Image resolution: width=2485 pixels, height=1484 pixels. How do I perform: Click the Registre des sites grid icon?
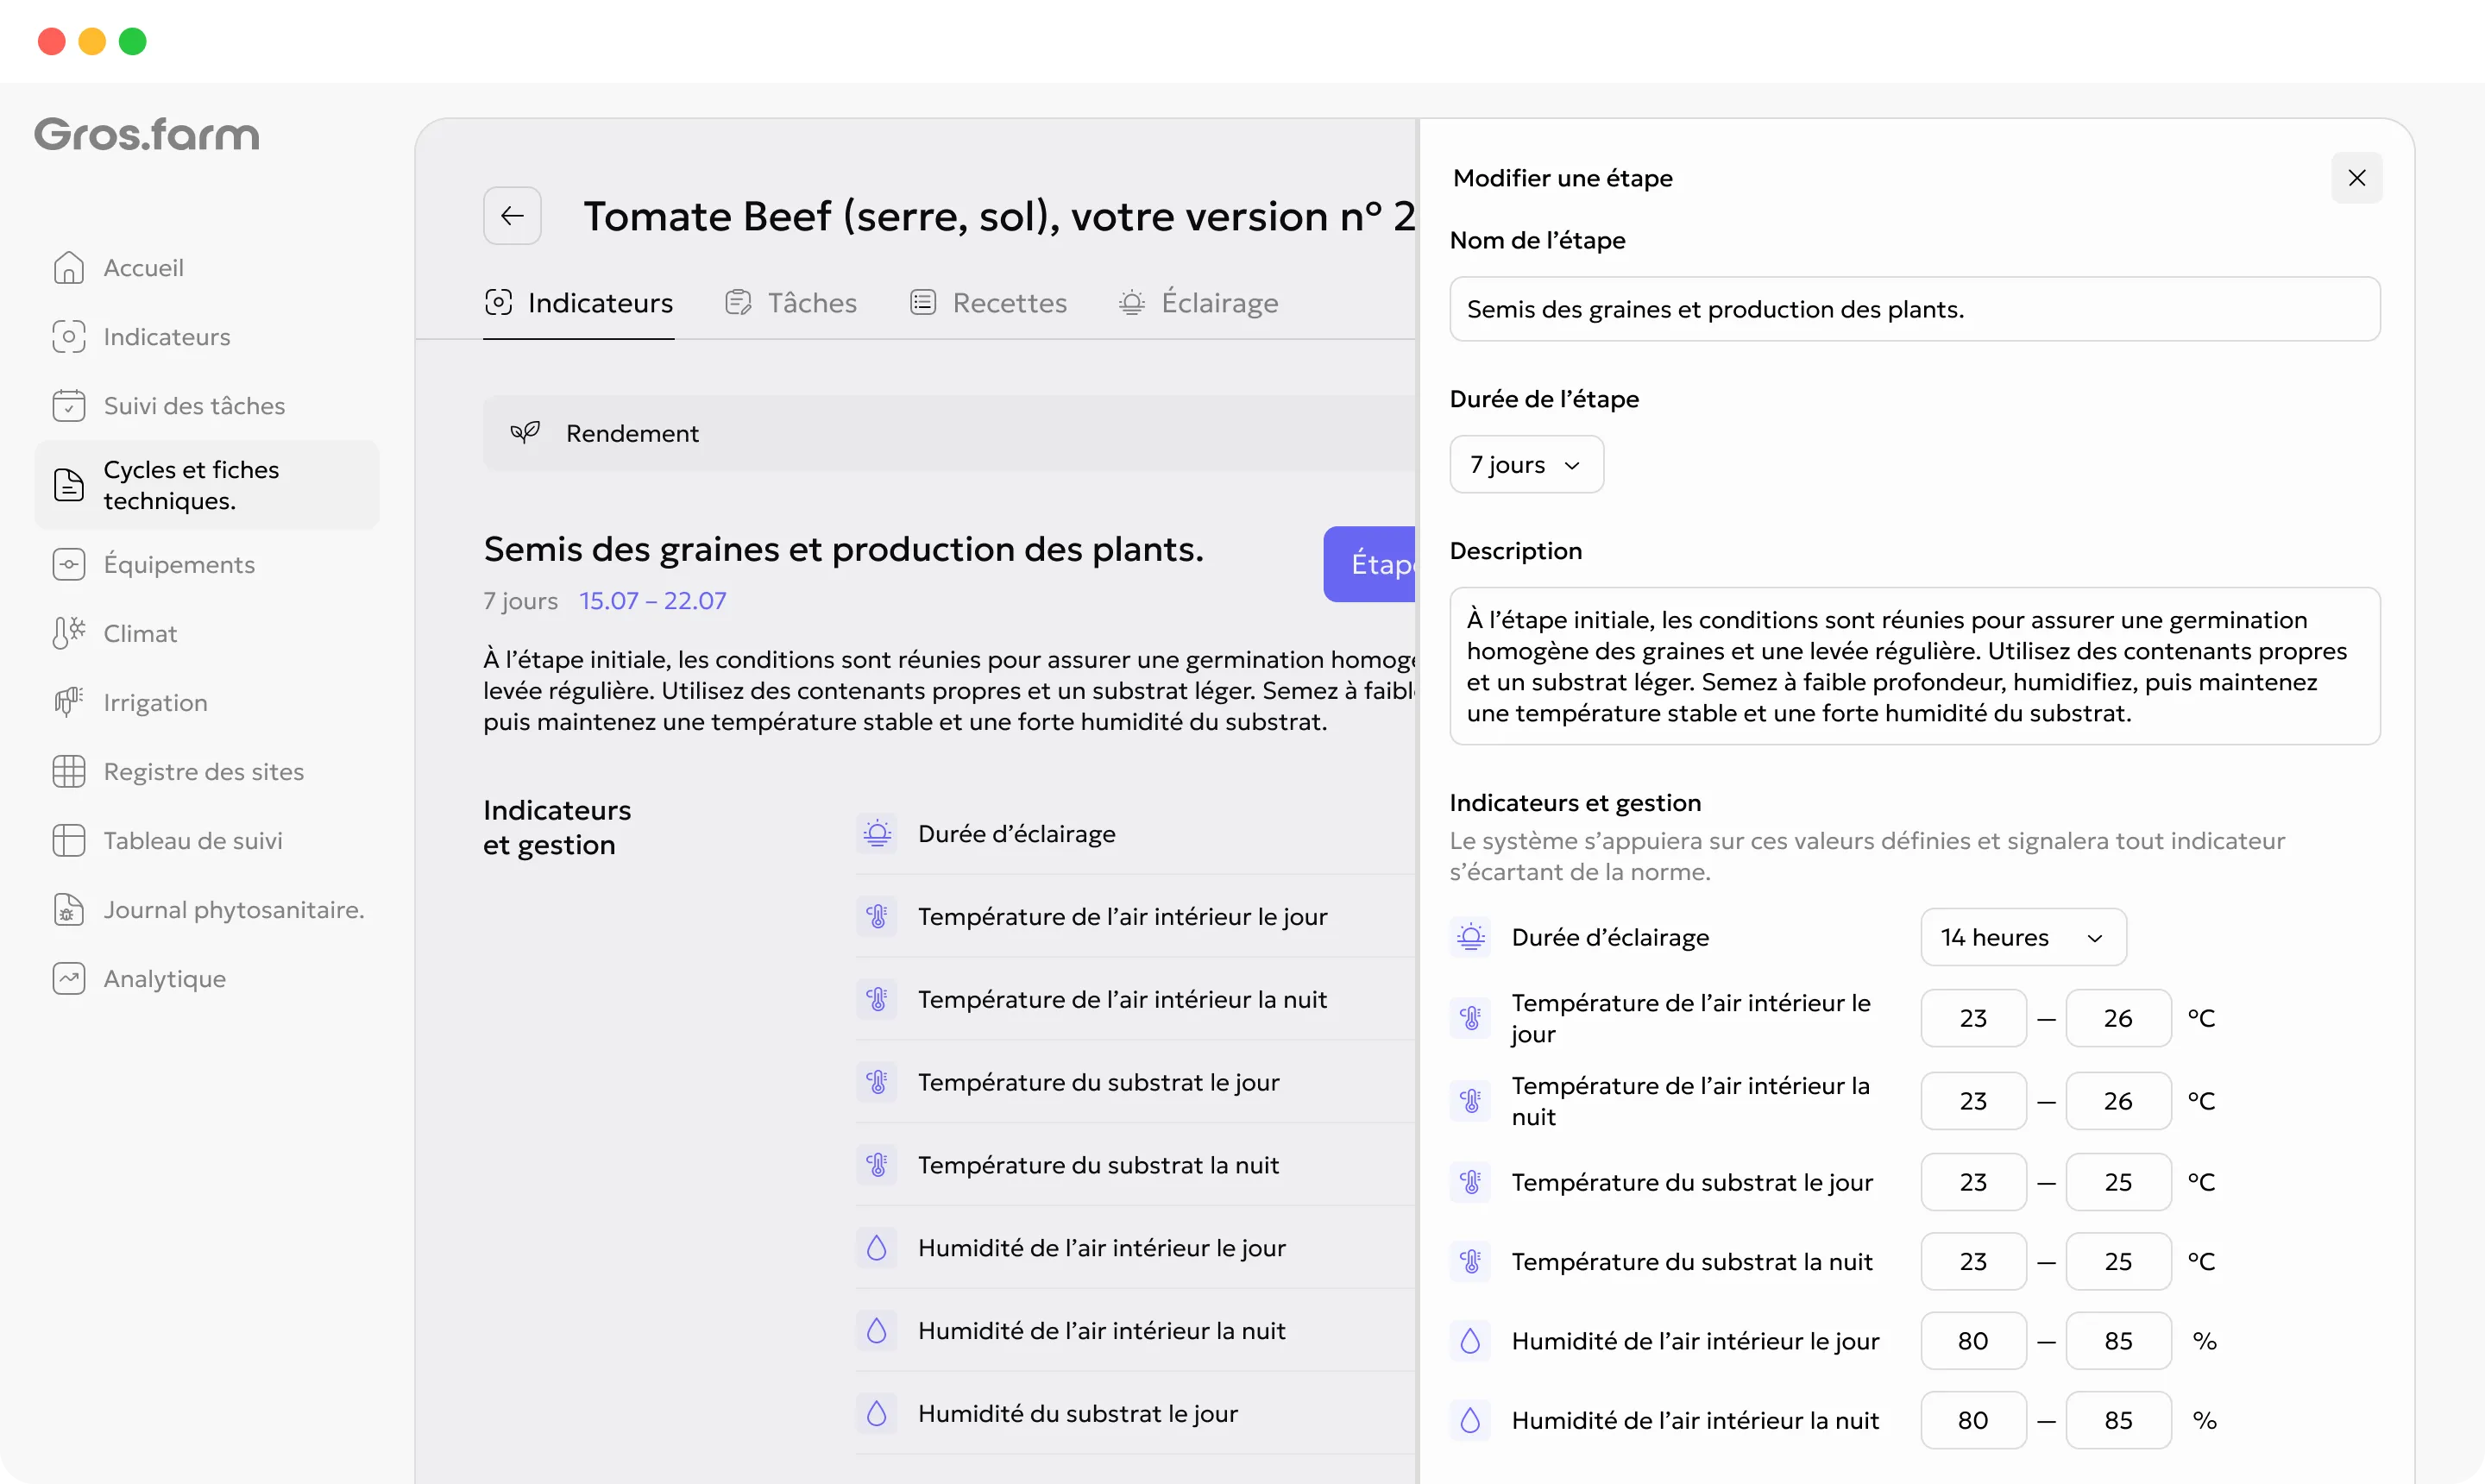(x=68, y=772)
